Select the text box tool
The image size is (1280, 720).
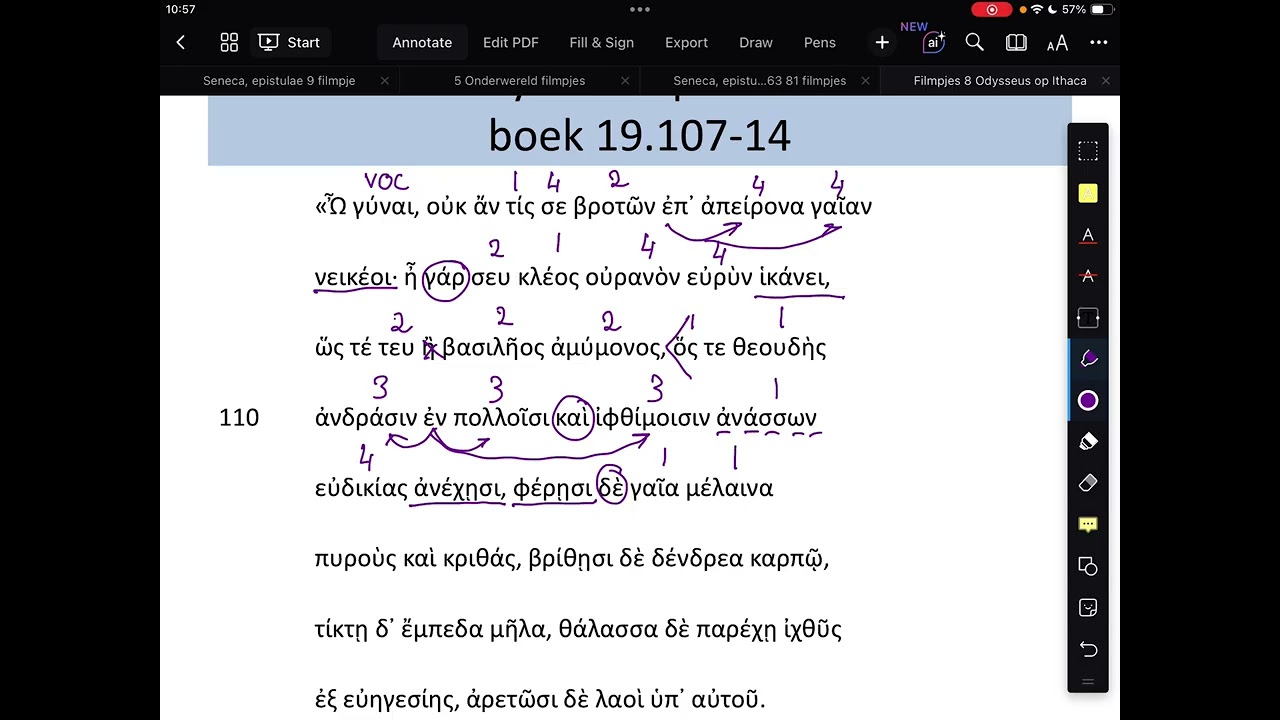click(1088, 318)
